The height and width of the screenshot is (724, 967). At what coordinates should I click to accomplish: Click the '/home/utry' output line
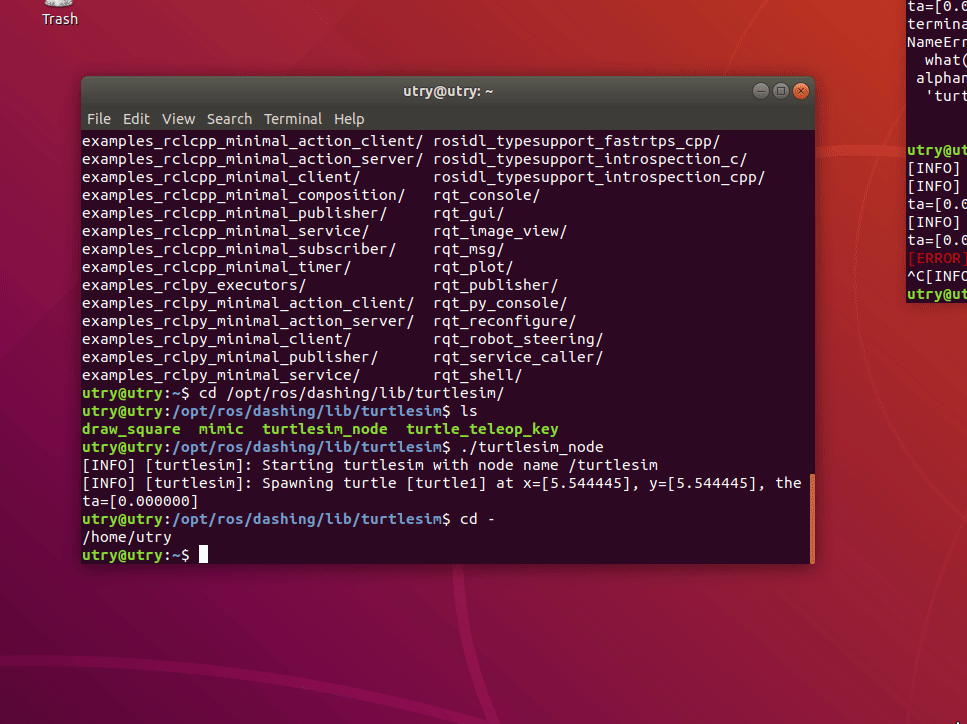(127, 537)
